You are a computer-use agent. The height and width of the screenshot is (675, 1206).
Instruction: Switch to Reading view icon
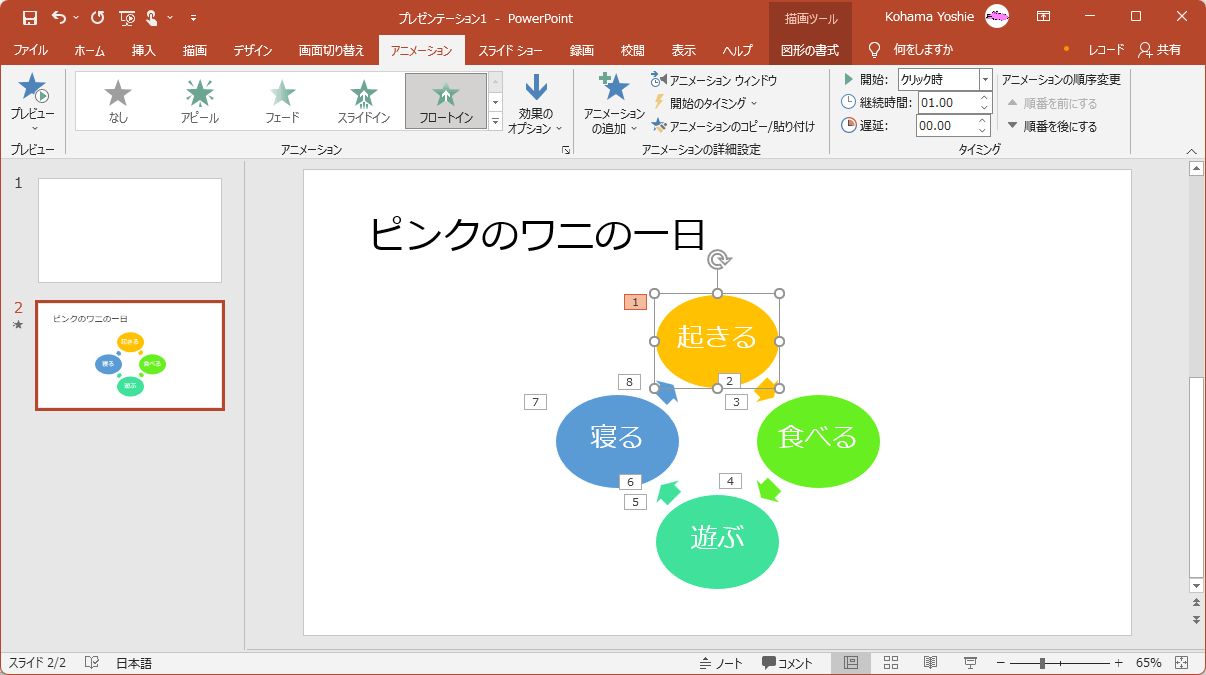[x=930, y=663]
